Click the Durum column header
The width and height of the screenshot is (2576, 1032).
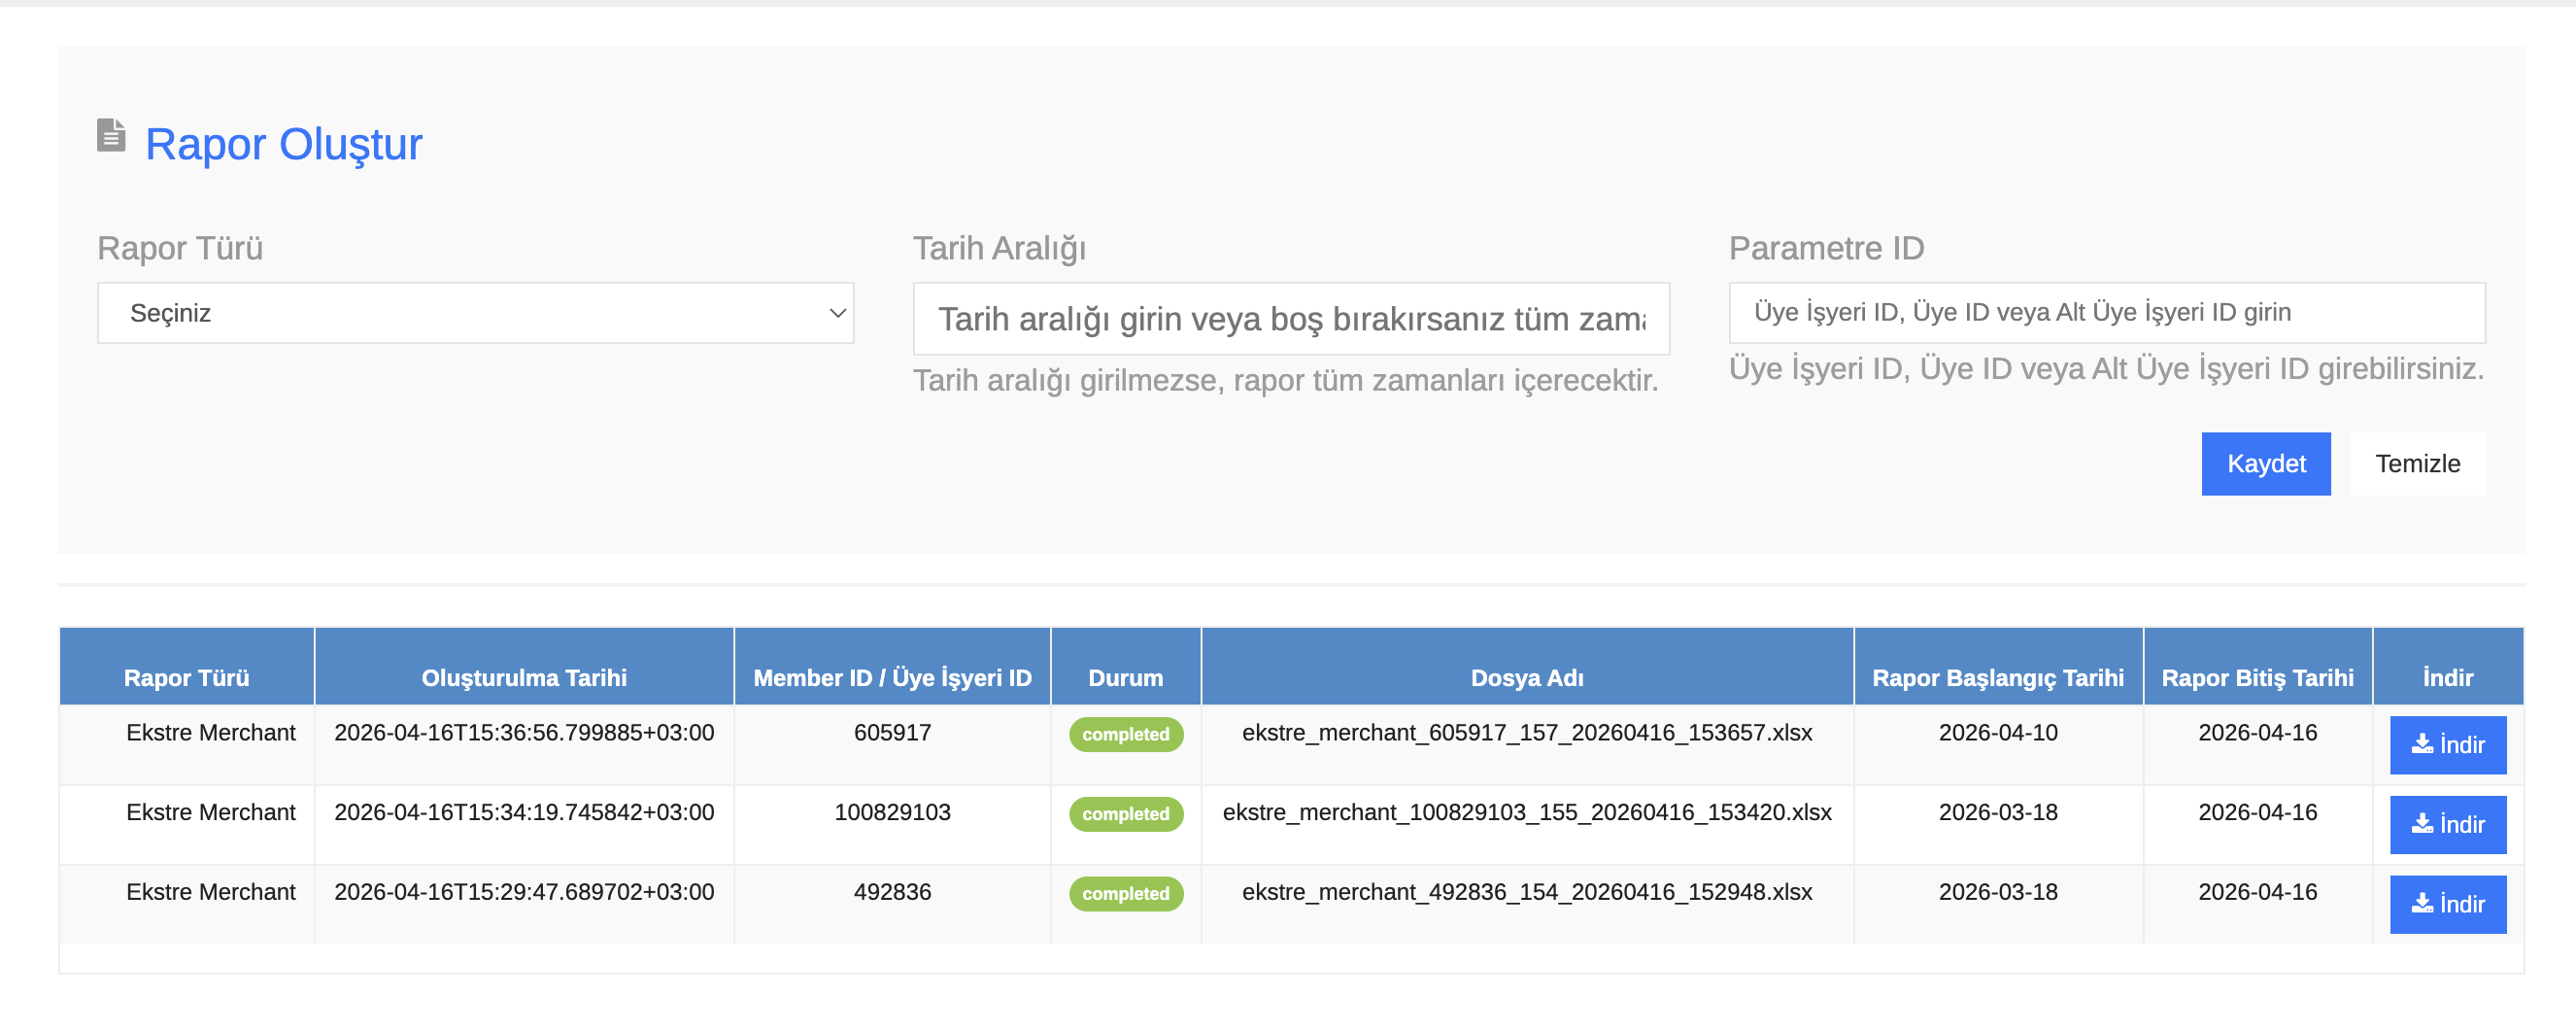(1125, 677)
